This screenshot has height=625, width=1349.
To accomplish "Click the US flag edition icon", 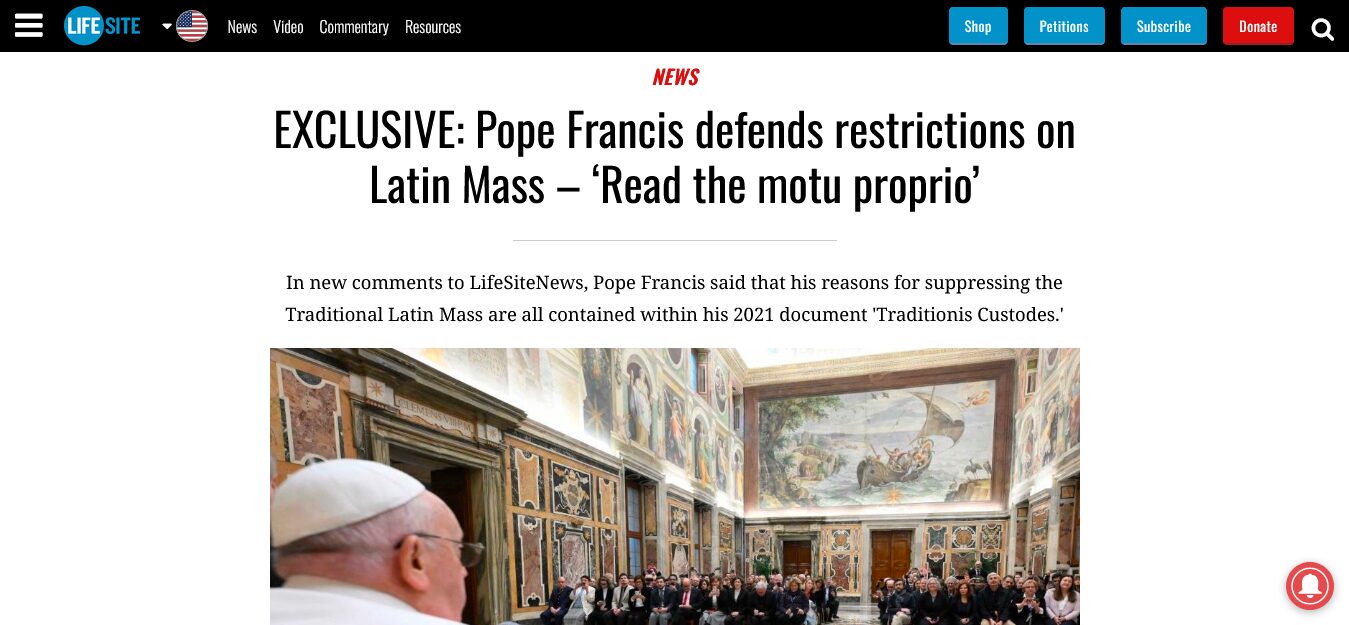I will click(192, 26).
